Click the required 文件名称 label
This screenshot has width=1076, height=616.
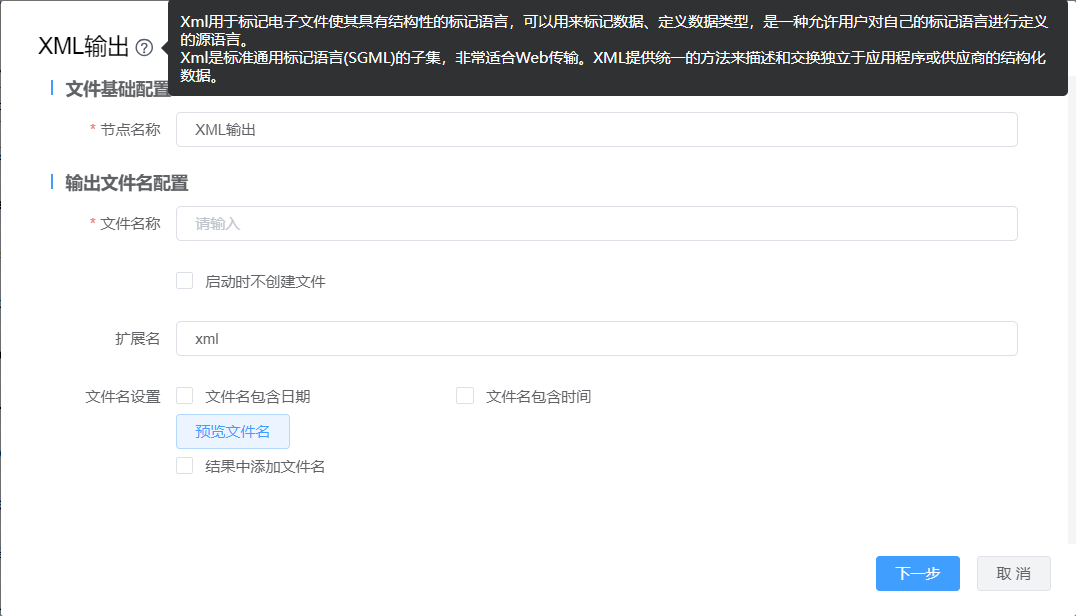[130, 224]
